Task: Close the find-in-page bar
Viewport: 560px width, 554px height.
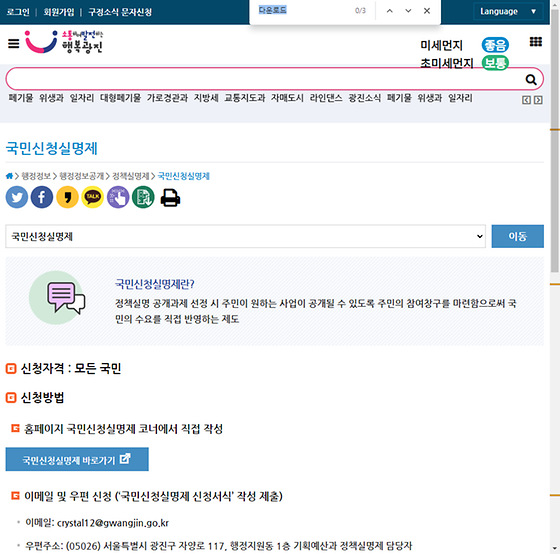Action: 427,11
